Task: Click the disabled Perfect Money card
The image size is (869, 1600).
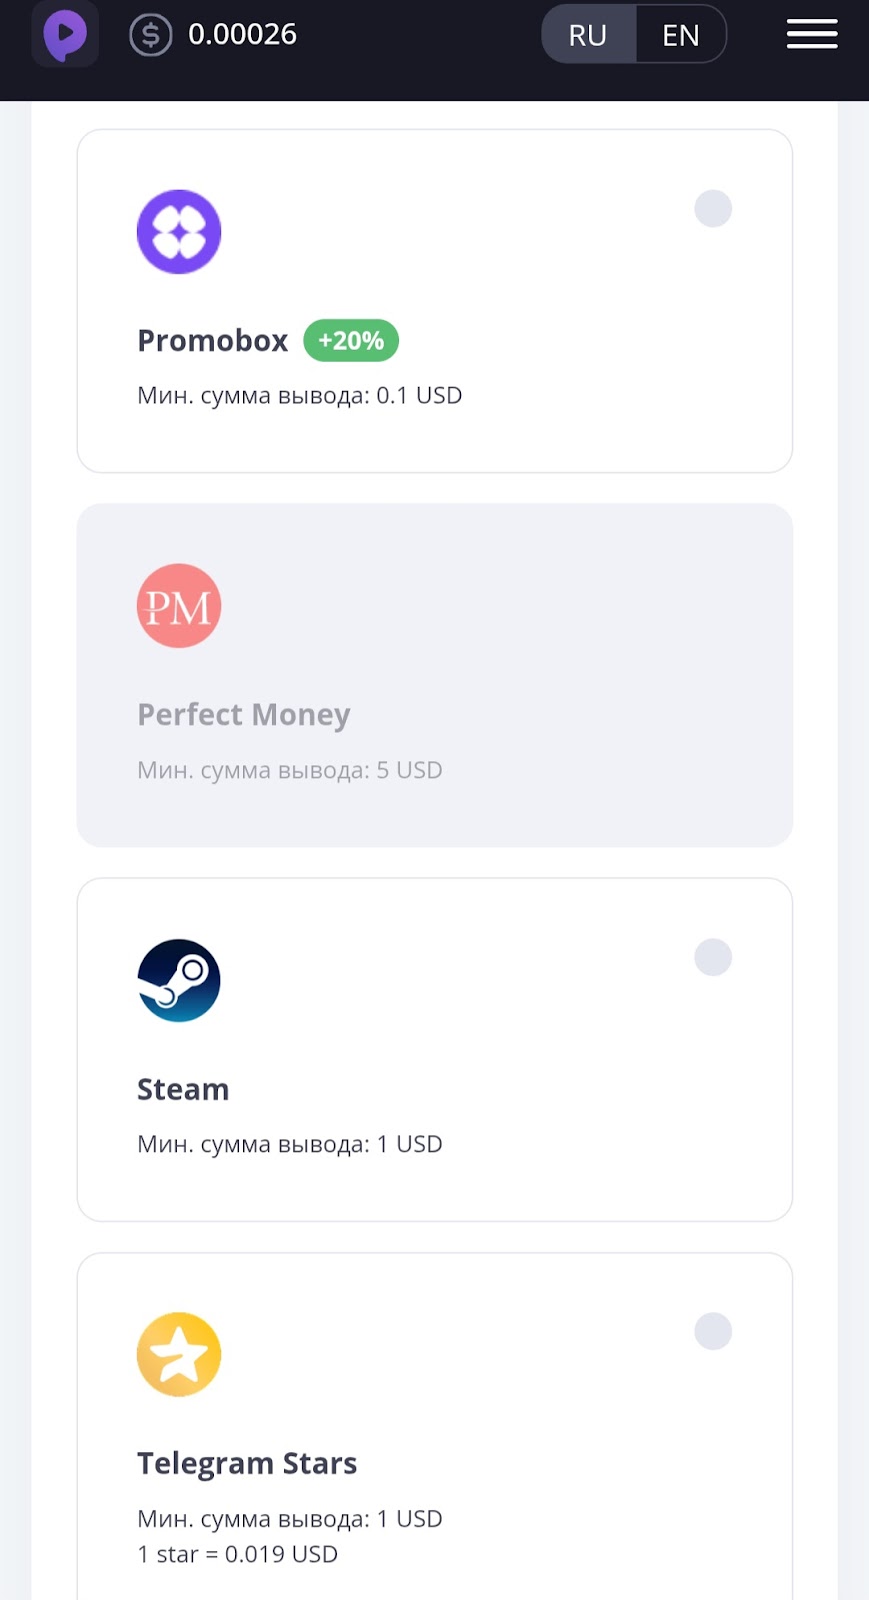Action: pos(435,675)
